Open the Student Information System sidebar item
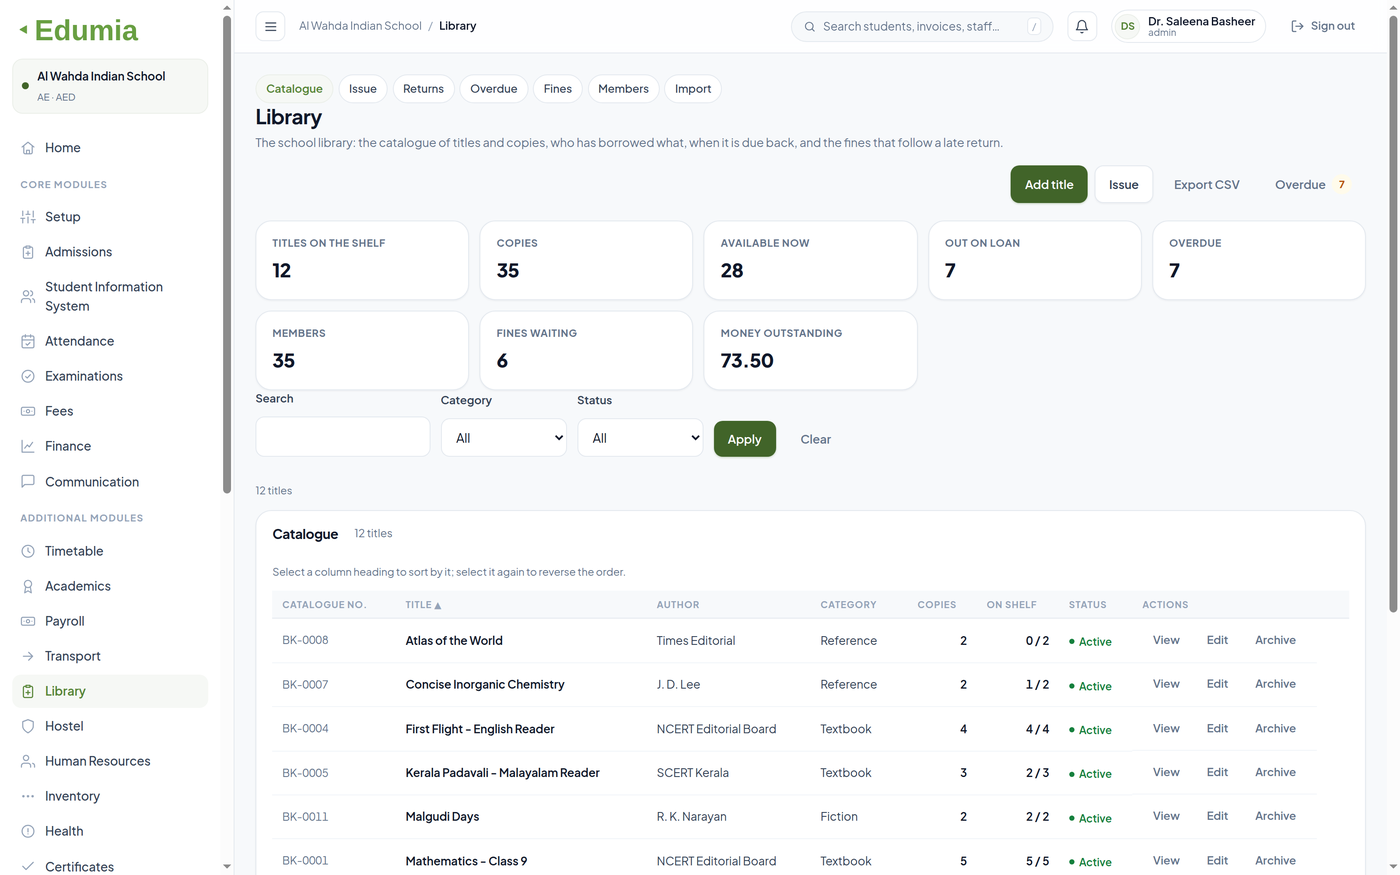Screen dimensions: 1400x875 click(110, 296)
